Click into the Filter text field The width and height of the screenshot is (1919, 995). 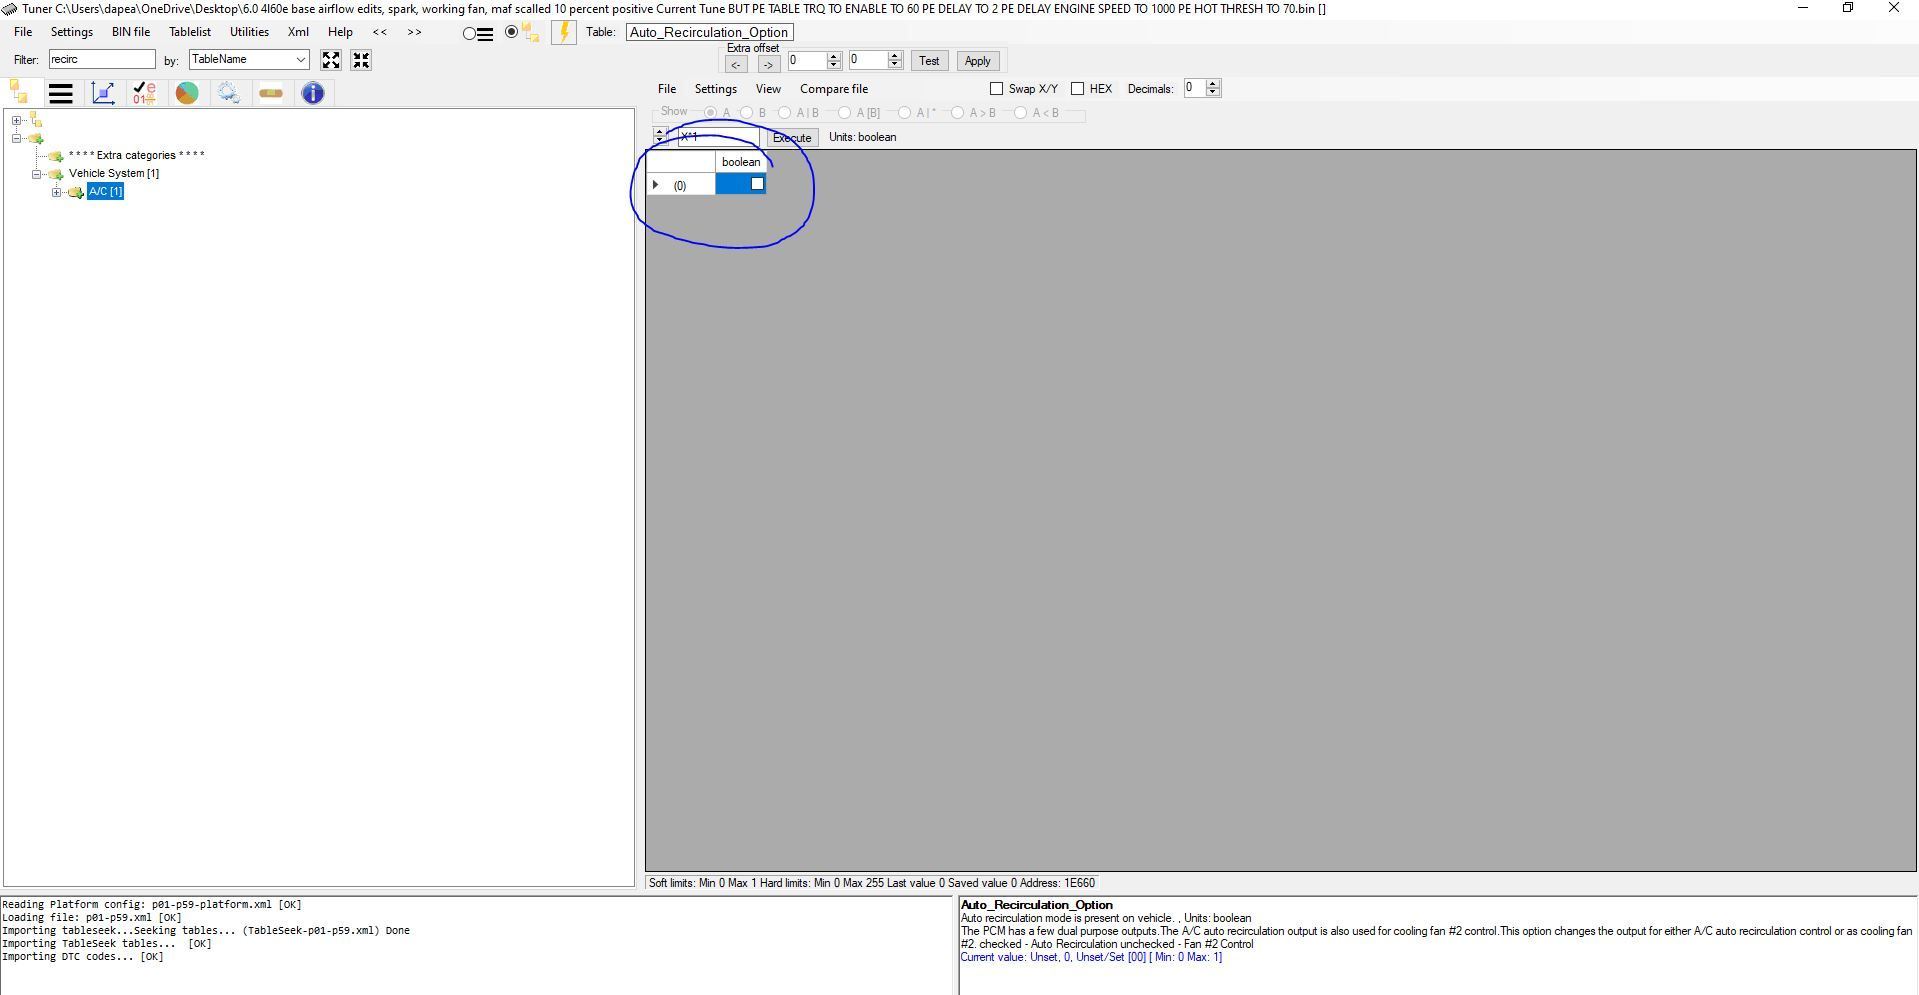click(102, 60)
